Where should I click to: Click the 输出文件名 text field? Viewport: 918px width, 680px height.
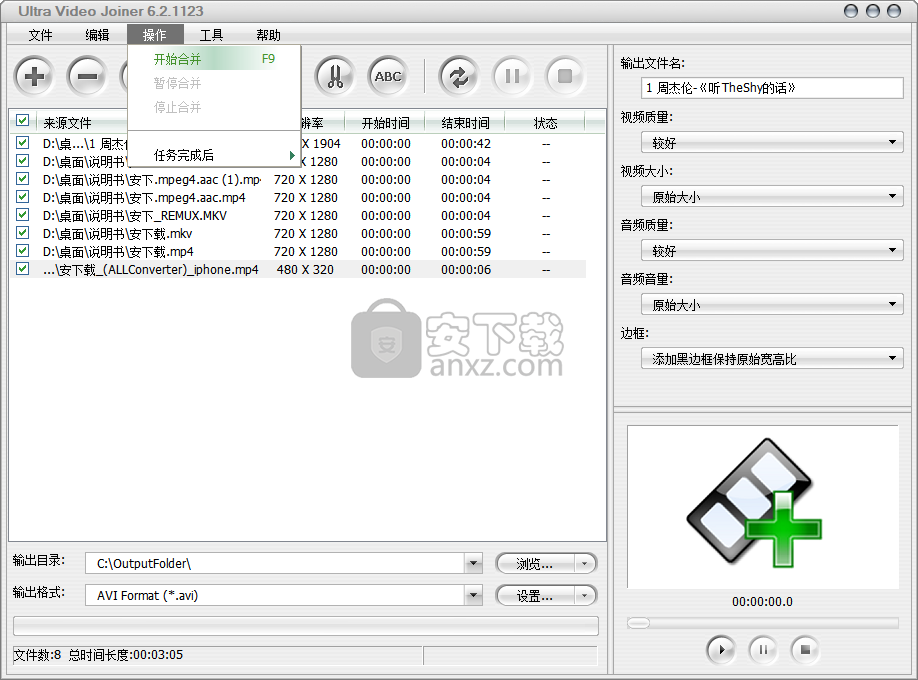pos(772,88)
